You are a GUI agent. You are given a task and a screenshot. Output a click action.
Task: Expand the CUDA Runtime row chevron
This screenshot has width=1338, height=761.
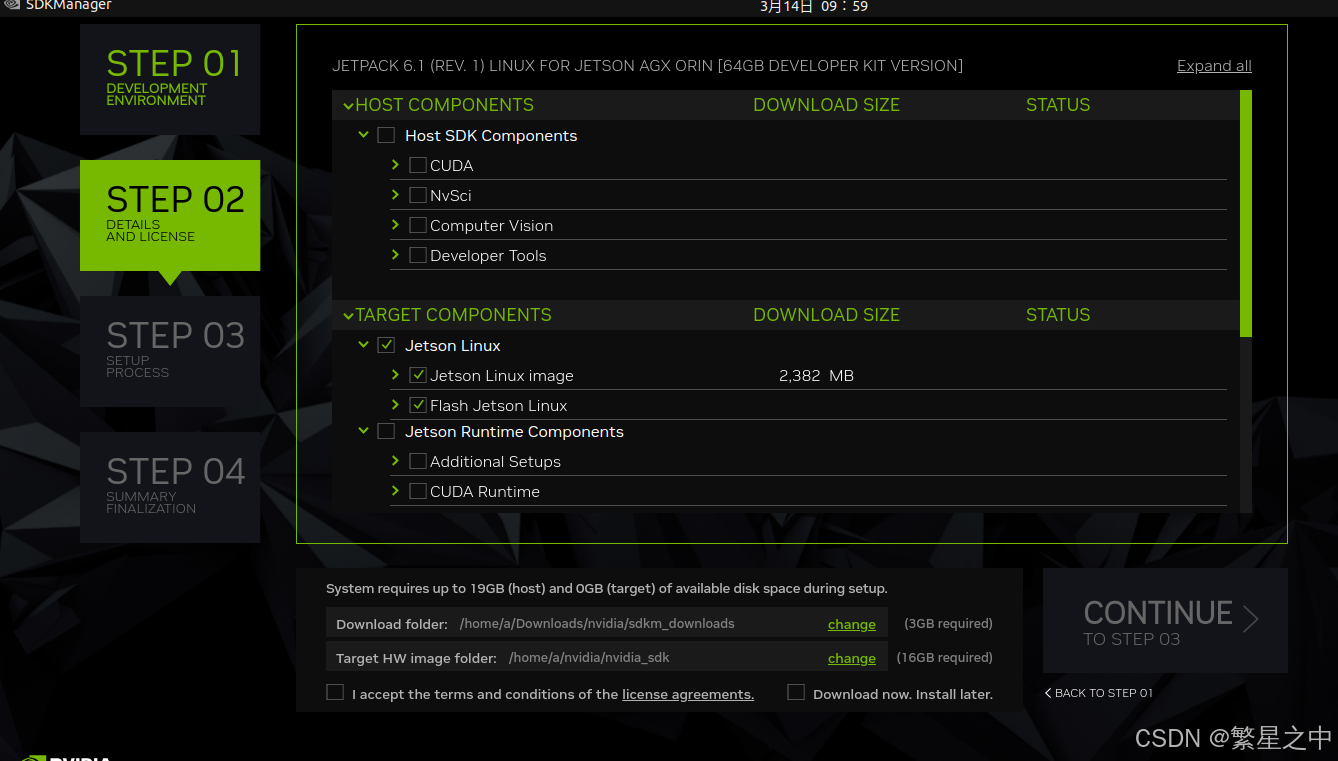(396, 491)
